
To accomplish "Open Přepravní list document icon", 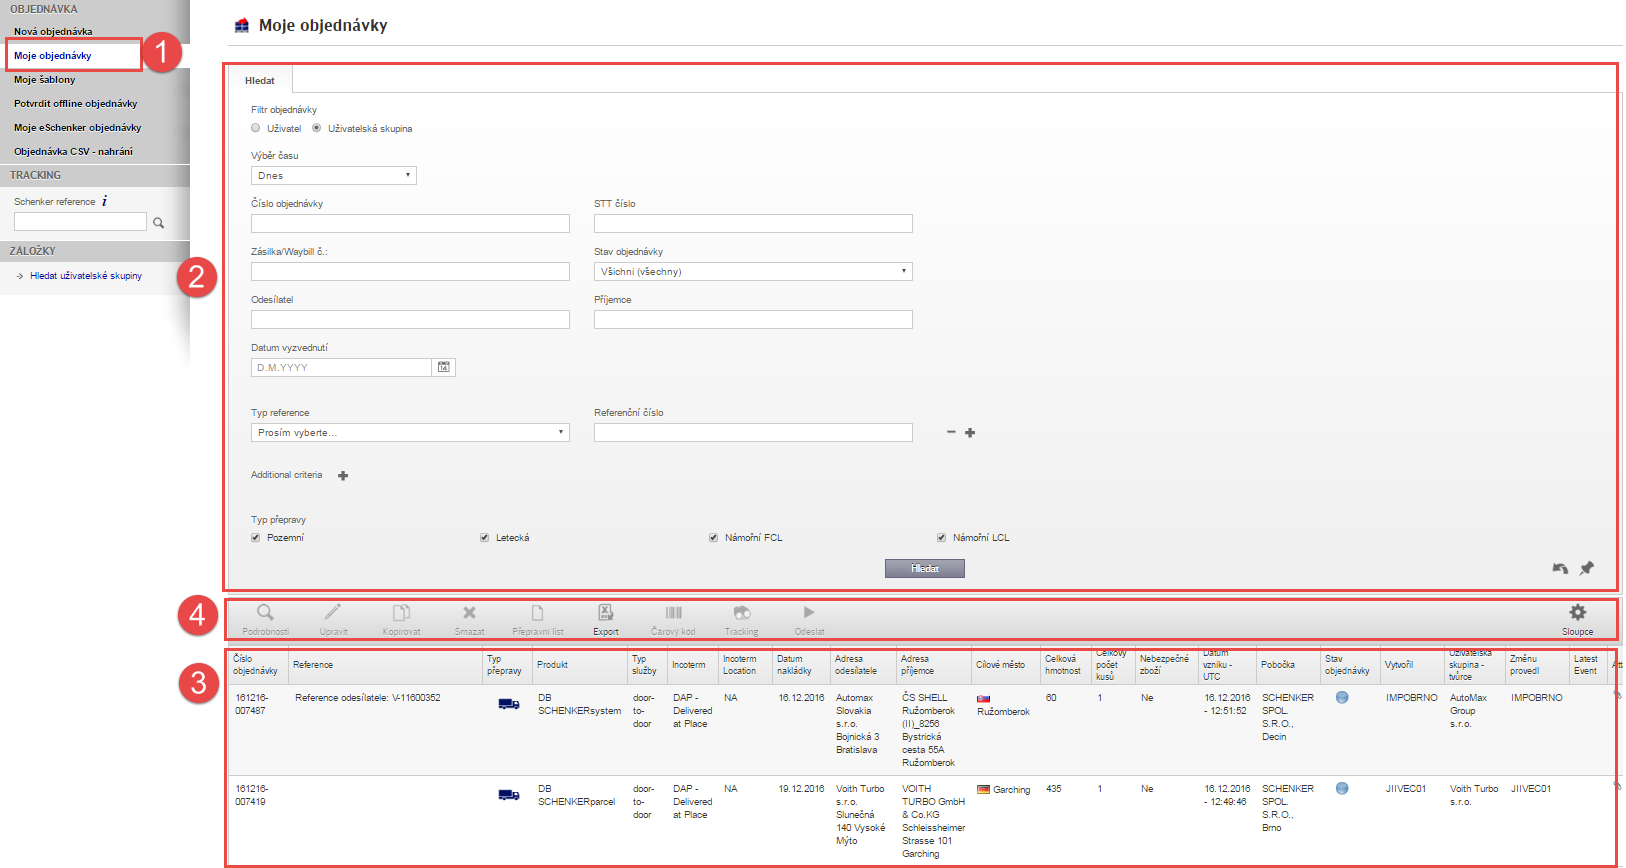I will point(537,613).
